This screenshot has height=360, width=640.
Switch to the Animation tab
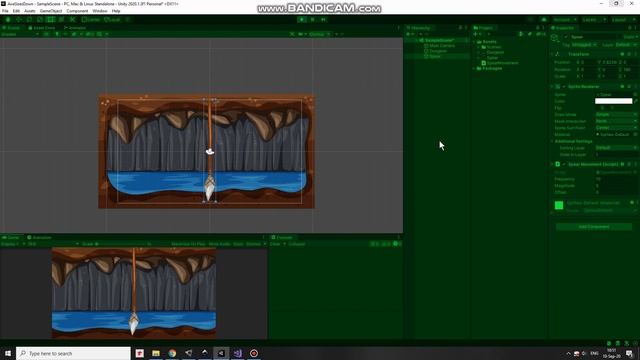(40, 238)
